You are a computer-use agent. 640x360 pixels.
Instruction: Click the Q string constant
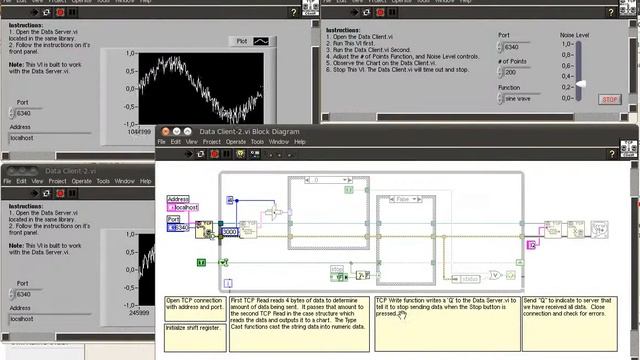(x=531, y=245)
